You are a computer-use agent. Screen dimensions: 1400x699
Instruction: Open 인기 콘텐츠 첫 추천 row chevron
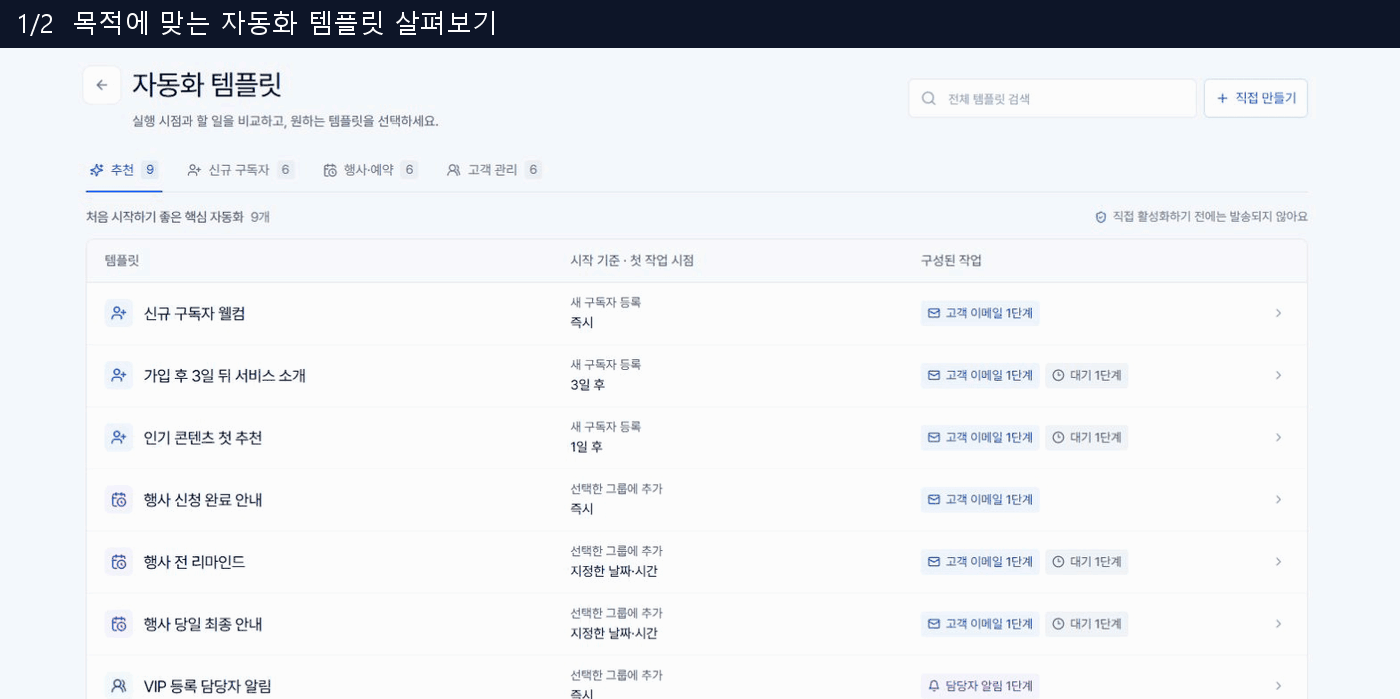click(1278, 437)
